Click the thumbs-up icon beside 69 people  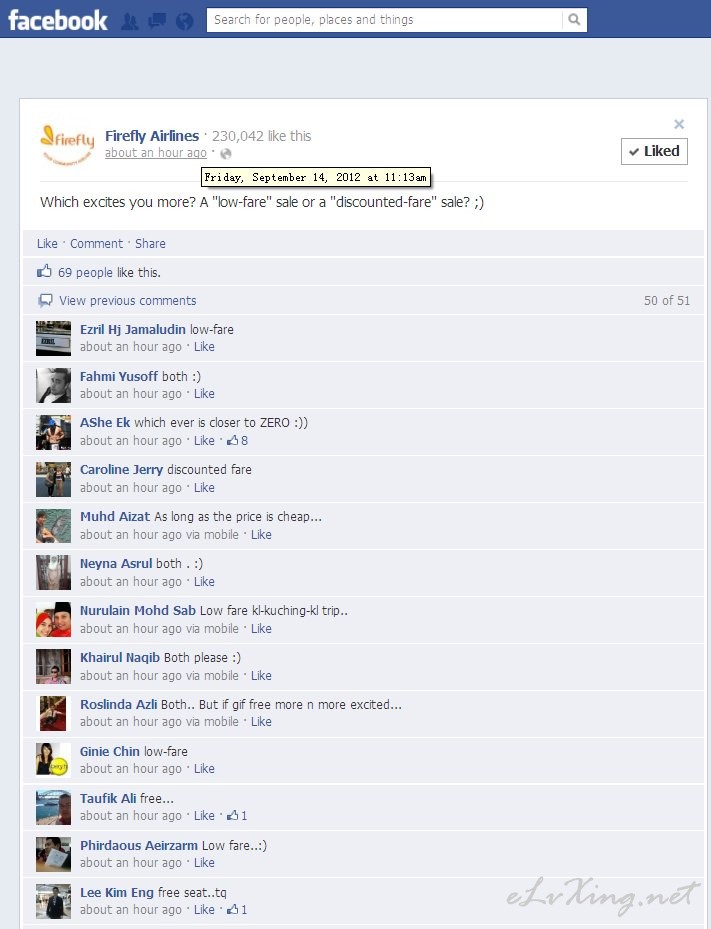[x=44, y=271]
